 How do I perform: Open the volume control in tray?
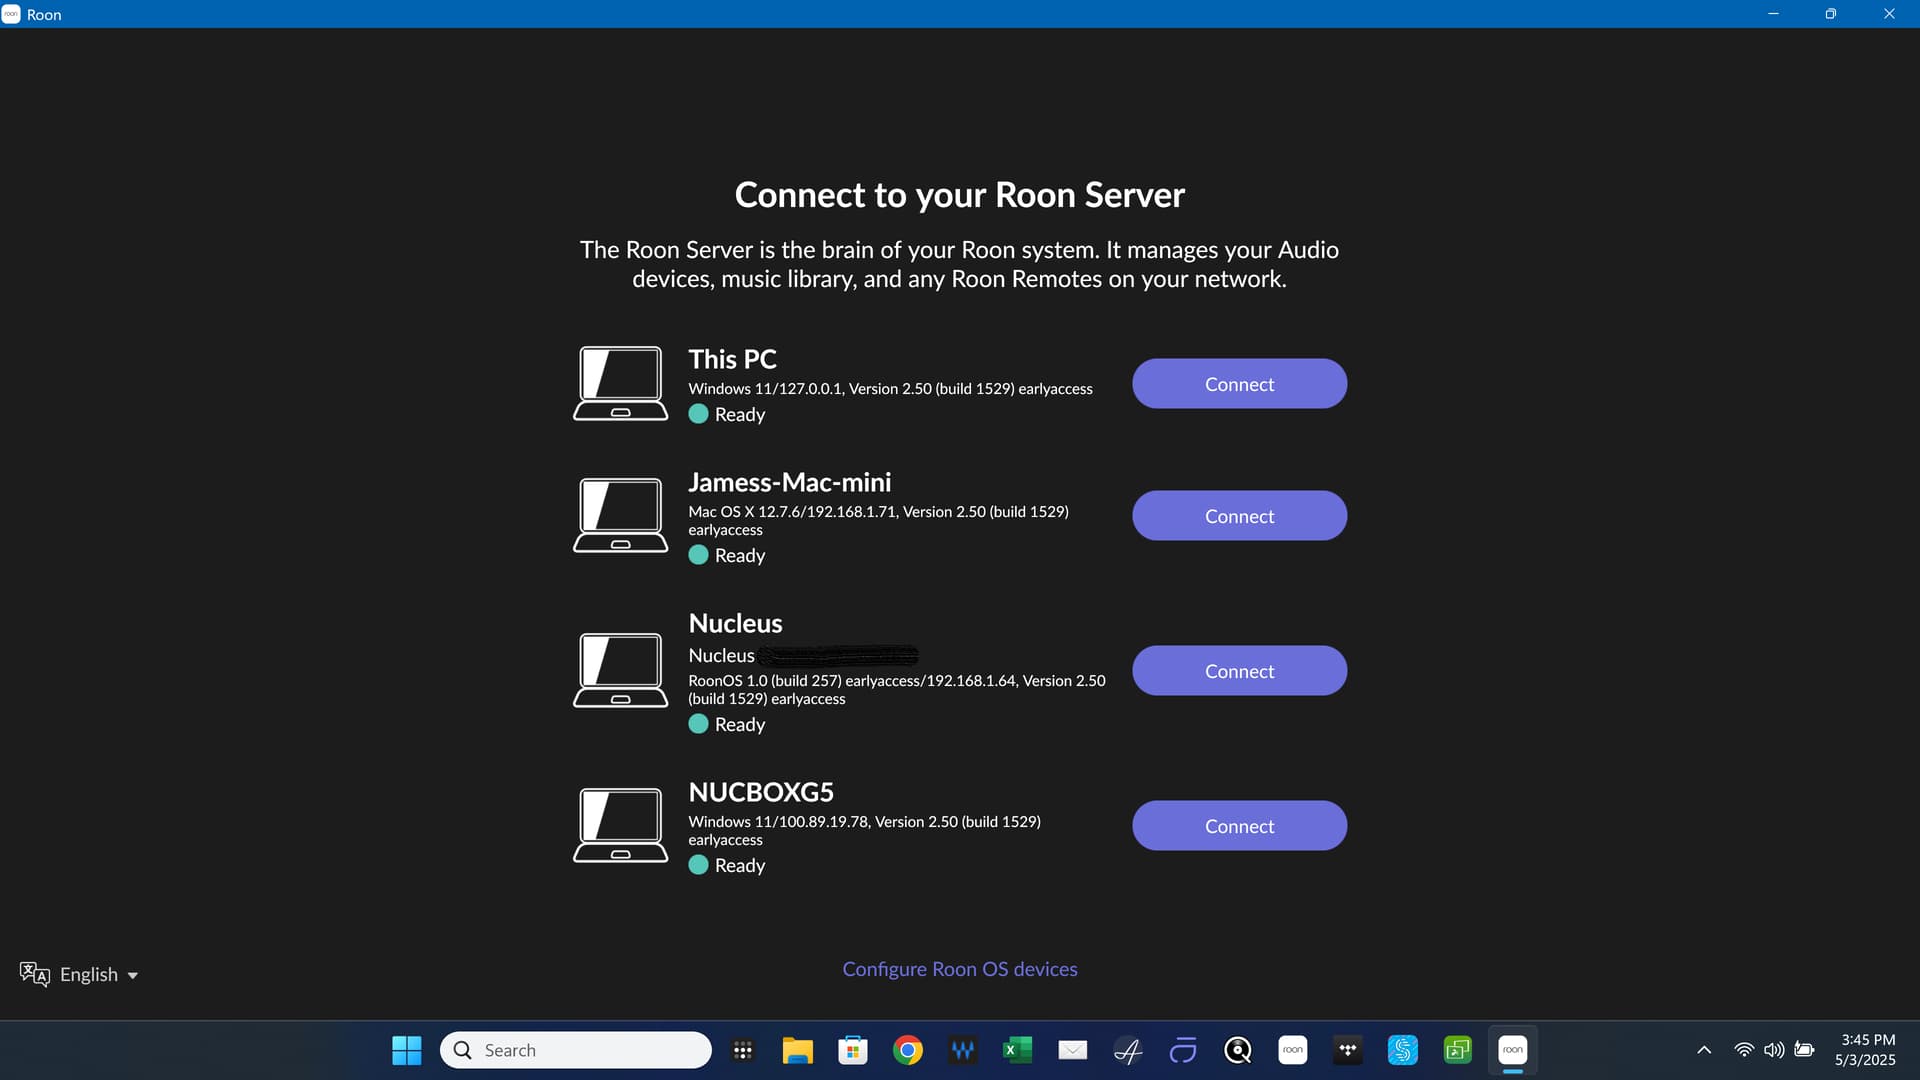[x=1774, y=1050]
